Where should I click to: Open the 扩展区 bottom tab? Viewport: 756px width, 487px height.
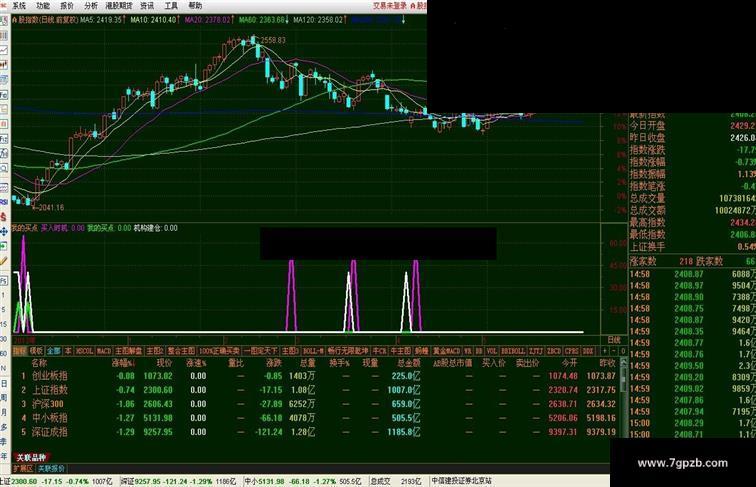tap(23, 468)
